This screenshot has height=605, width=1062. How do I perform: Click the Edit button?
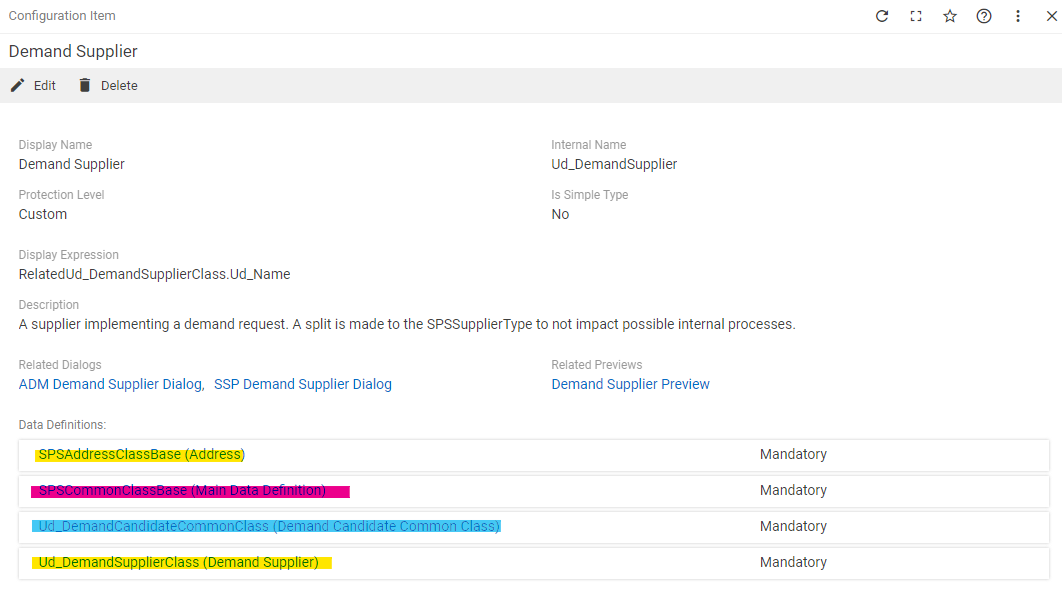tap(33, 85)
